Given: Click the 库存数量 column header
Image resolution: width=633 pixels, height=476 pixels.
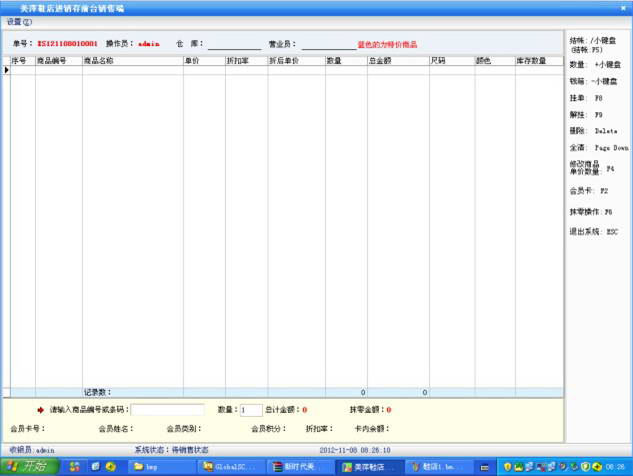Looking at the screenshot, I should pyautogui.click(x=539, y=61).
